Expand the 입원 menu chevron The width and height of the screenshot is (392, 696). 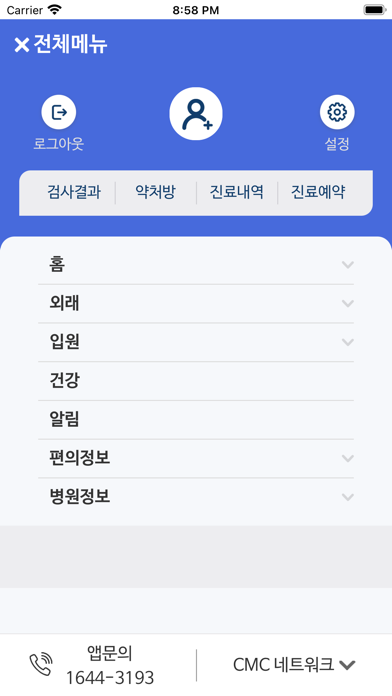pos(348,342)
